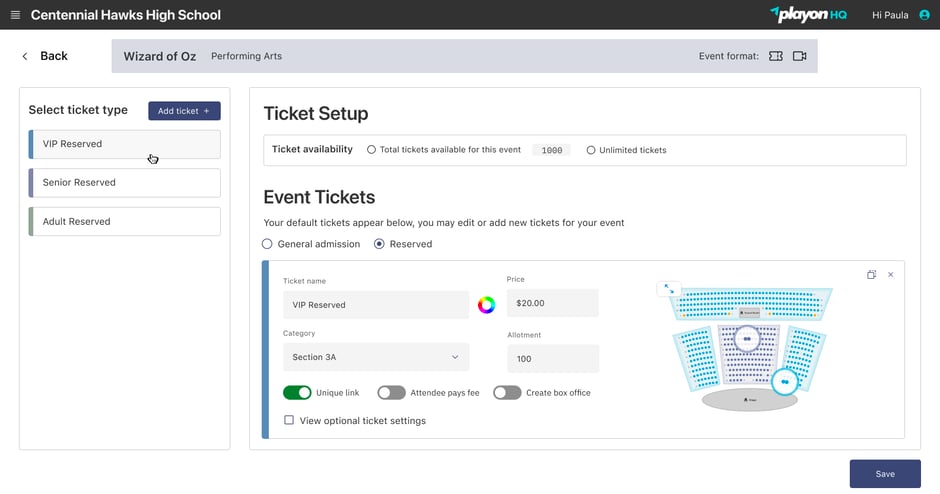This screenshot has width=940, height=494.
Task: Select the ticketed event format icon
Action: (776, 56)
